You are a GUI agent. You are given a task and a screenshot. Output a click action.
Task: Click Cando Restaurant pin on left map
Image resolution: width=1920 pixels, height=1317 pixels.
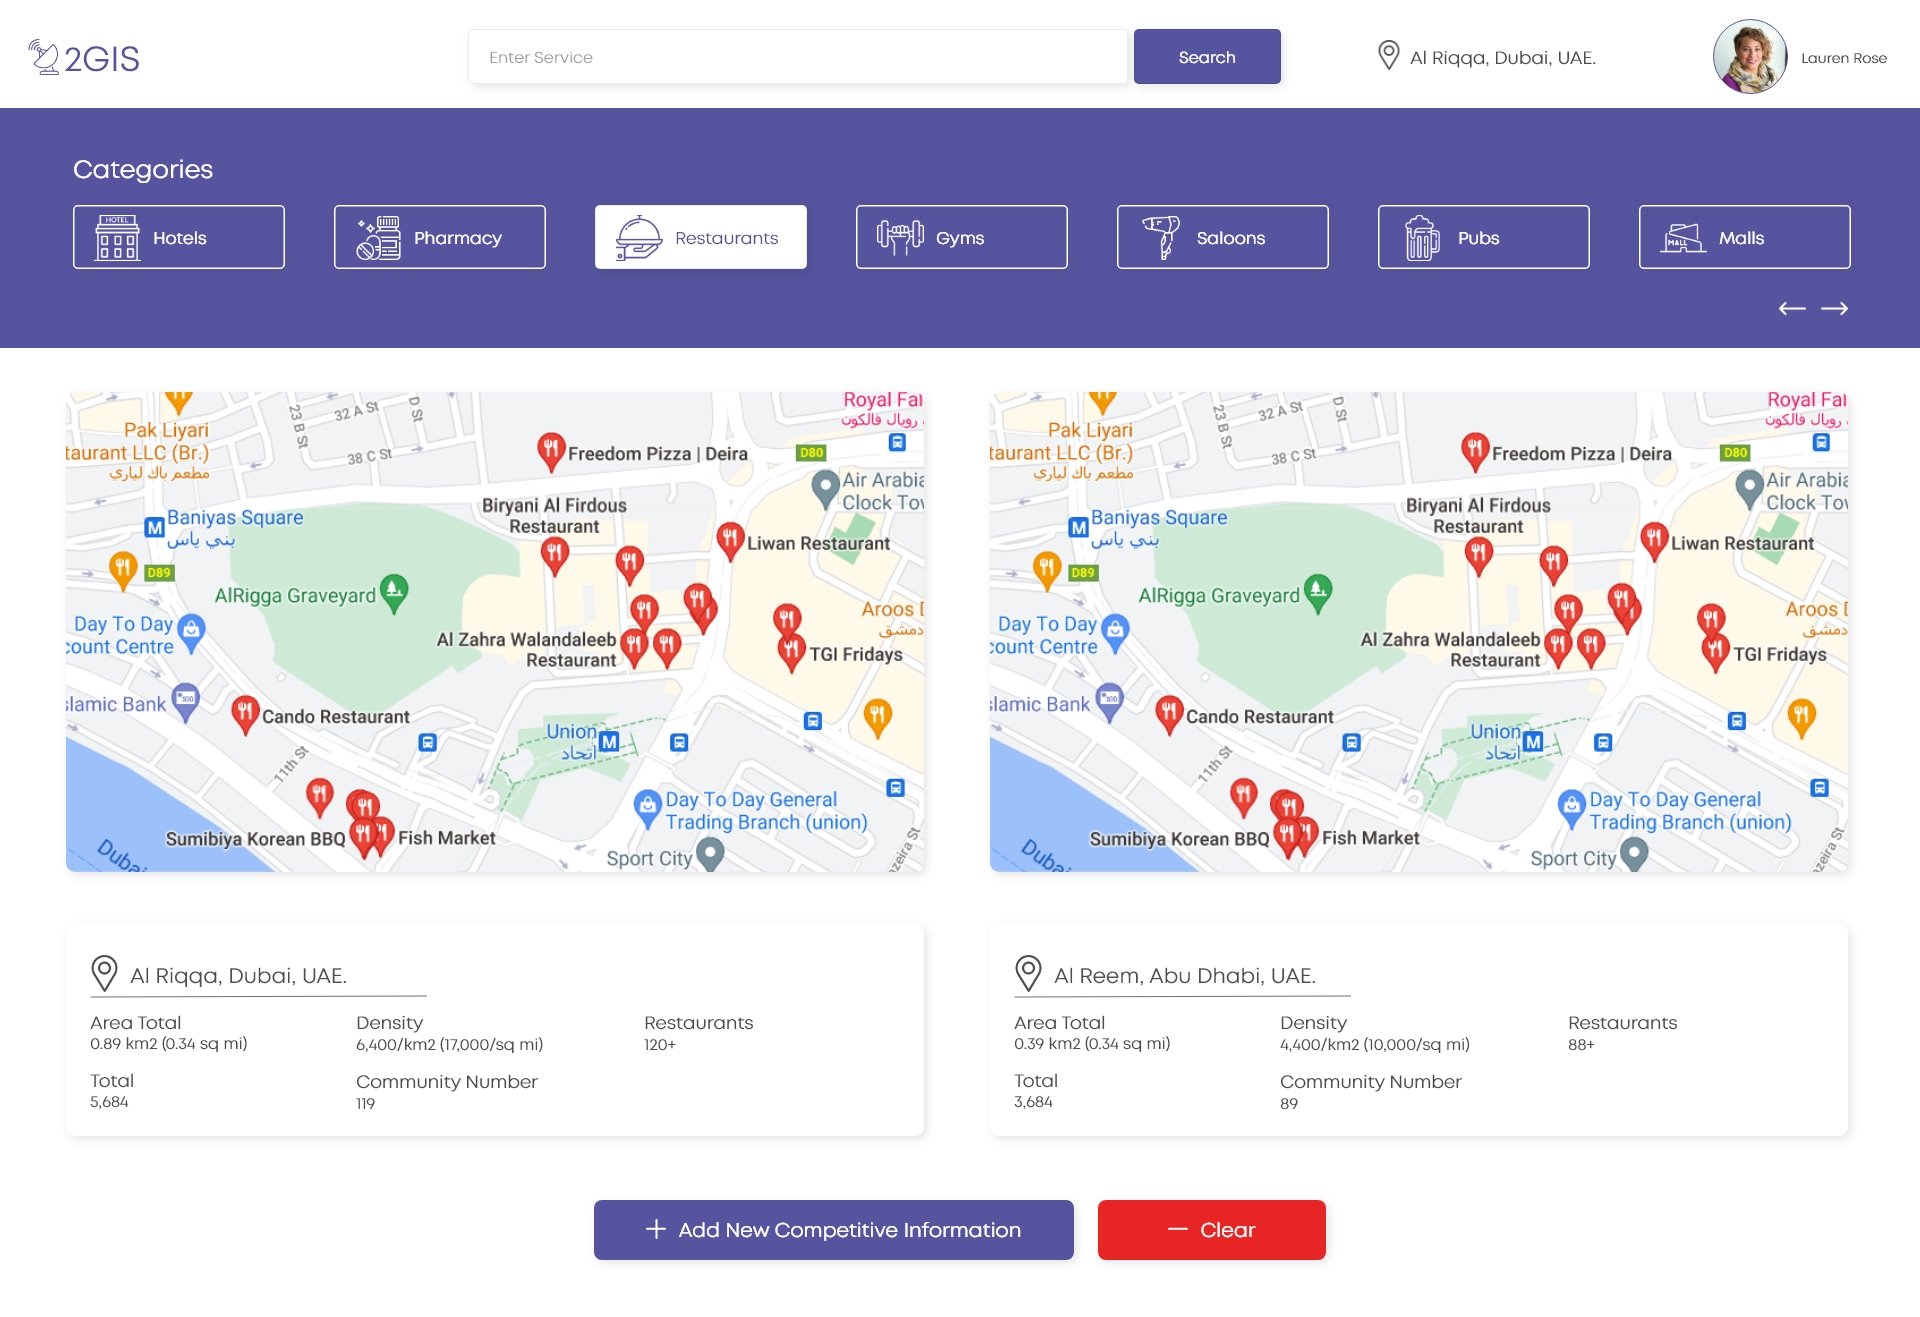point(245,714)
